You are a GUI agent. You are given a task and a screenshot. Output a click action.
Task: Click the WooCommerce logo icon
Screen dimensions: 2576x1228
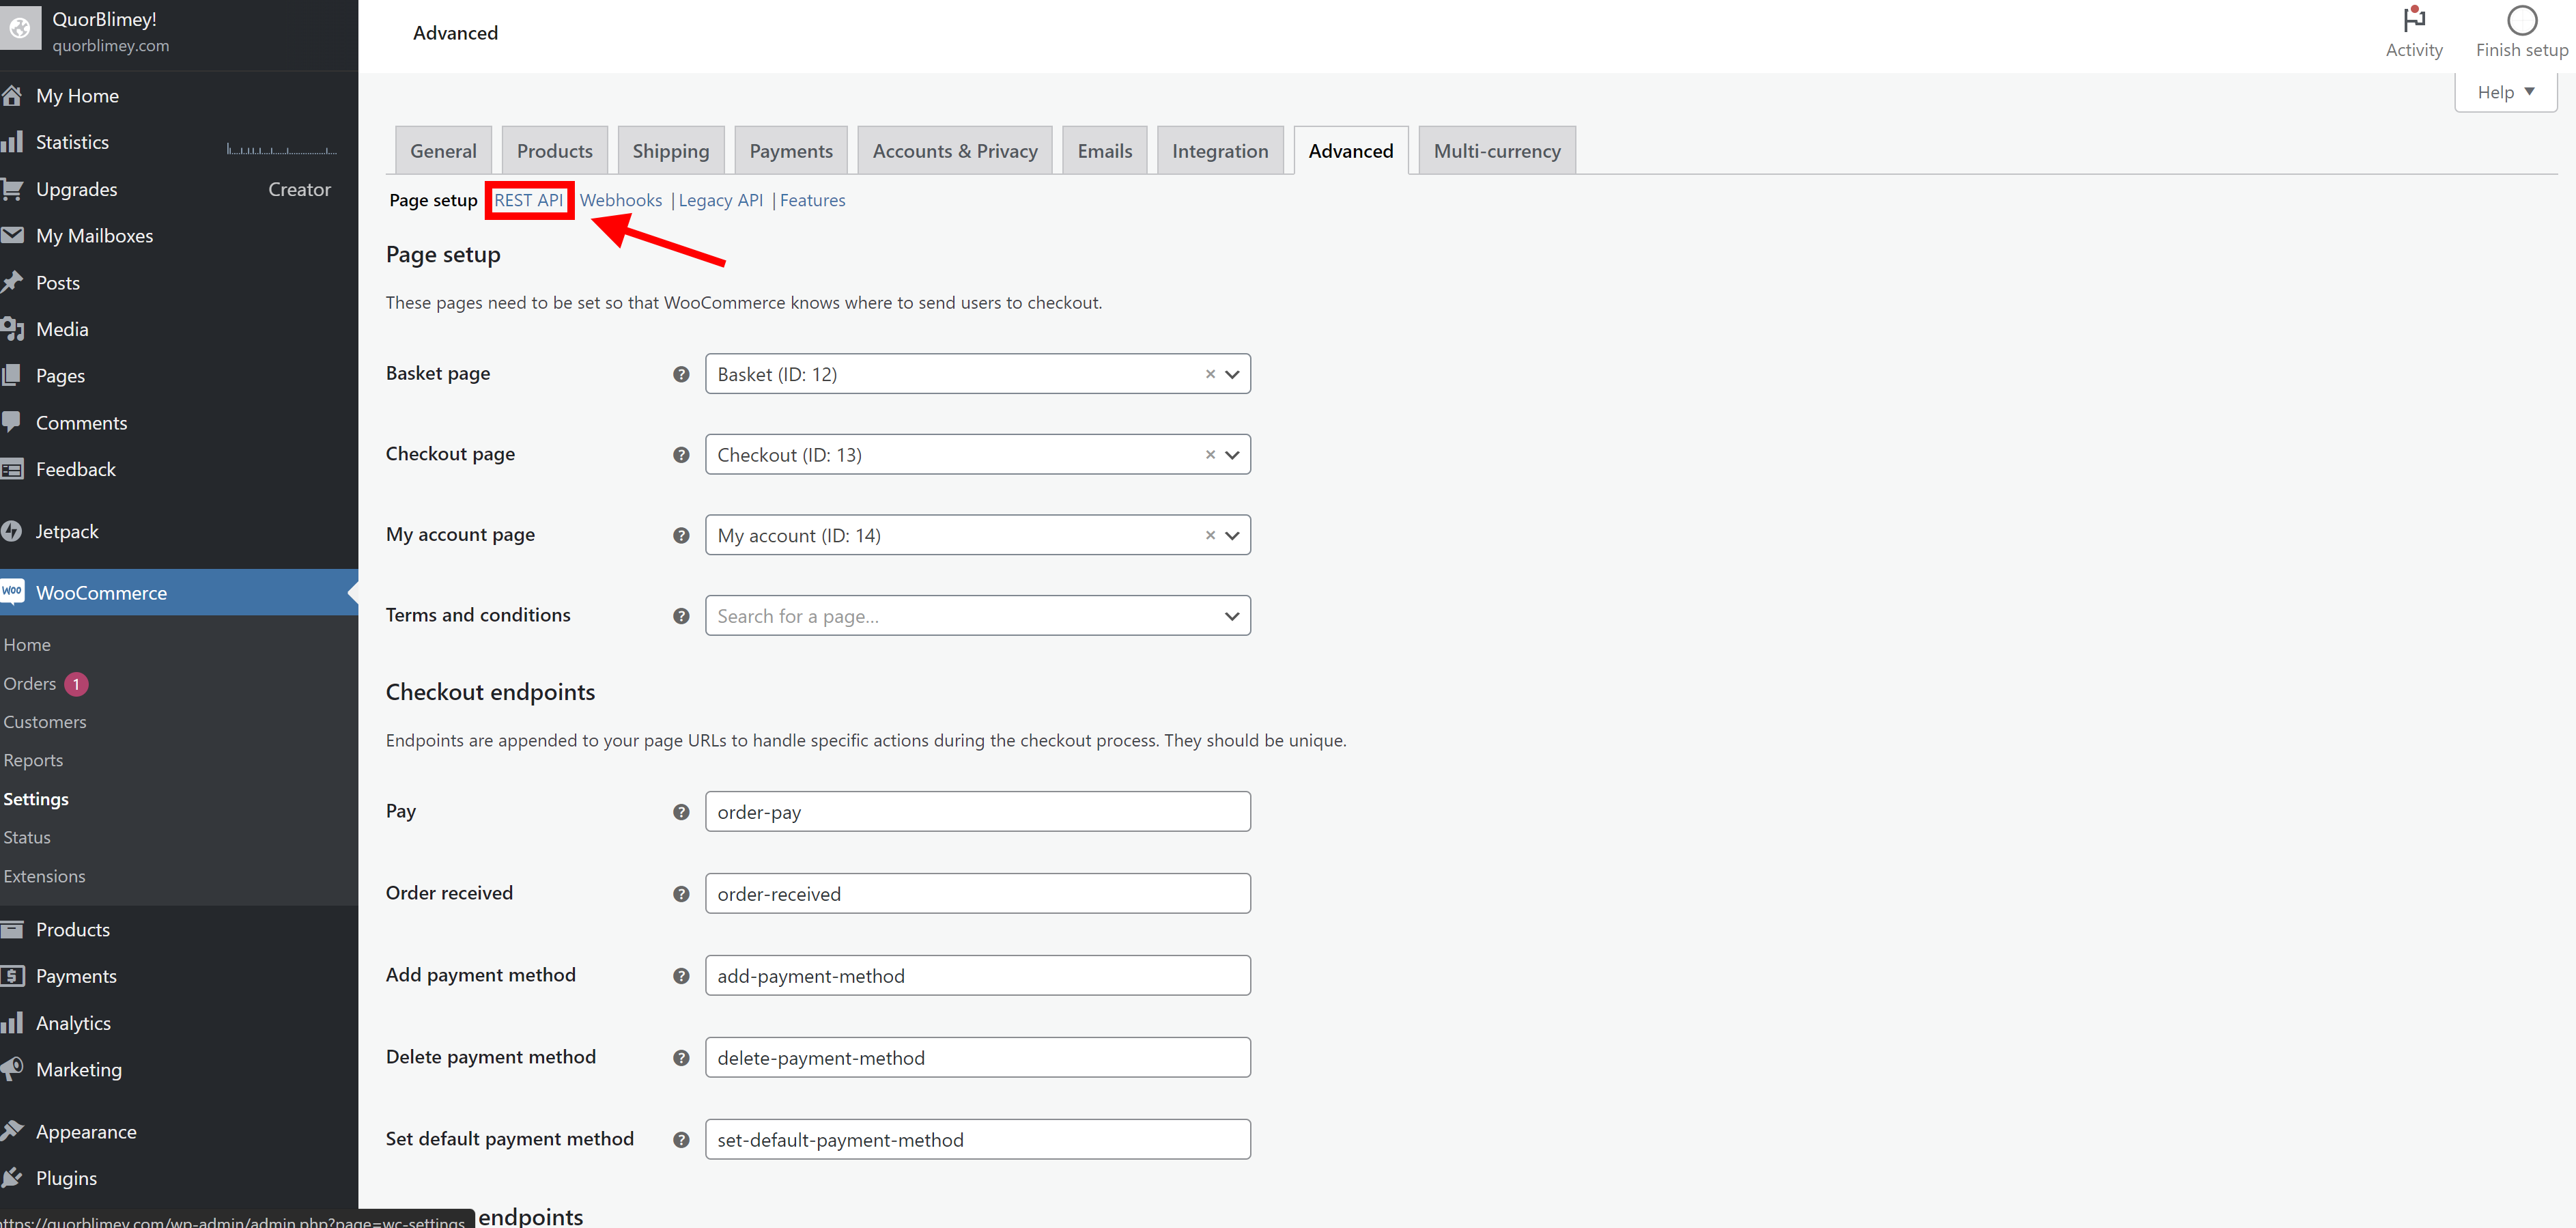tap(12, 592)
